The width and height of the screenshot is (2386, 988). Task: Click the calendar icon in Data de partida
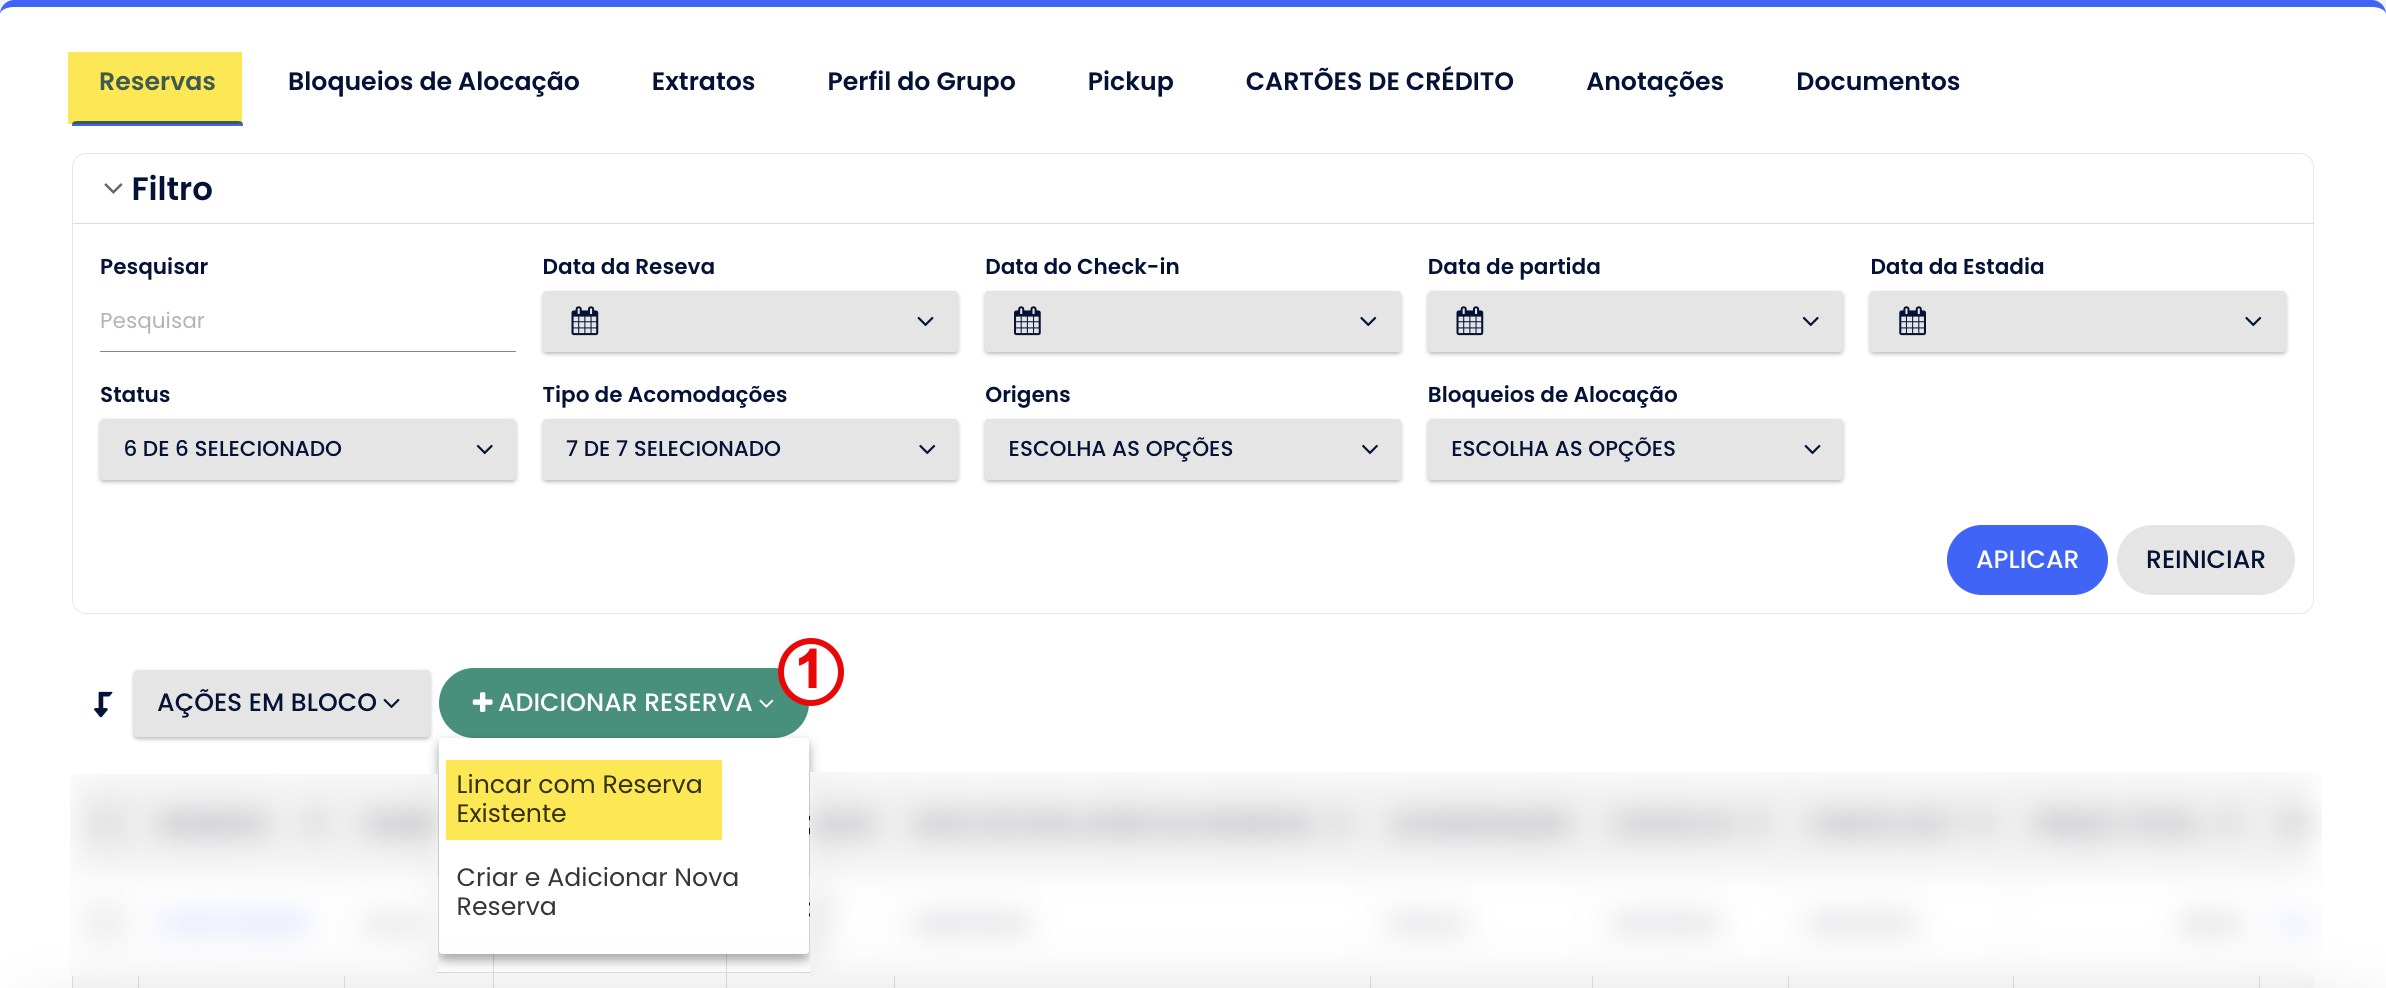pyautogui.click(x=1470, y=321)
